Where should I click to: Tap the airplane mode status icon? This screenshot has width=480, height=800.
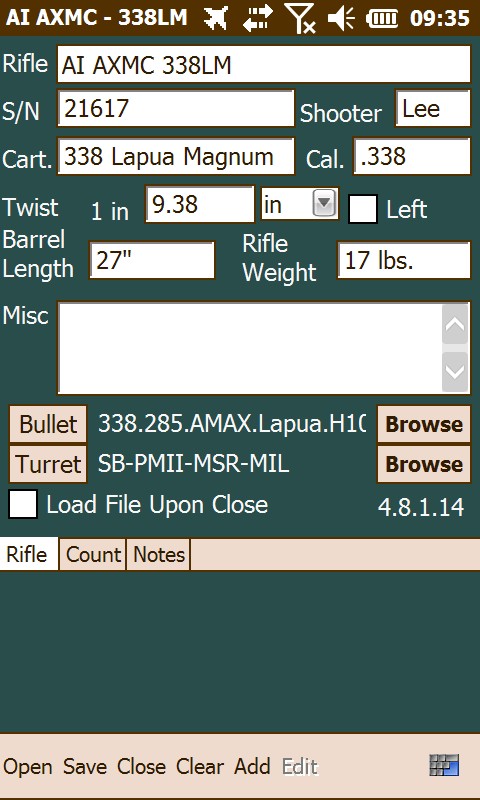(216, 19)
